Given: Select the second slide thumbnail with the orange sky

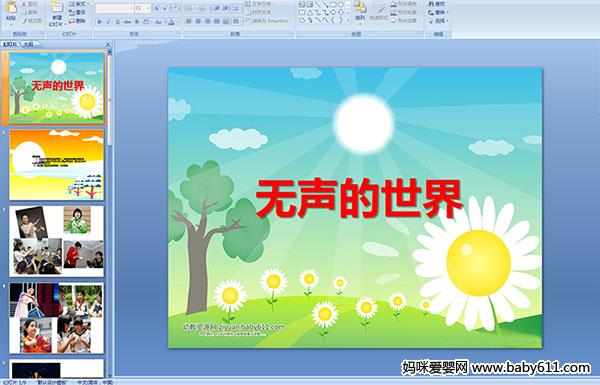Looking at the screenshot, I should (56, 165).
